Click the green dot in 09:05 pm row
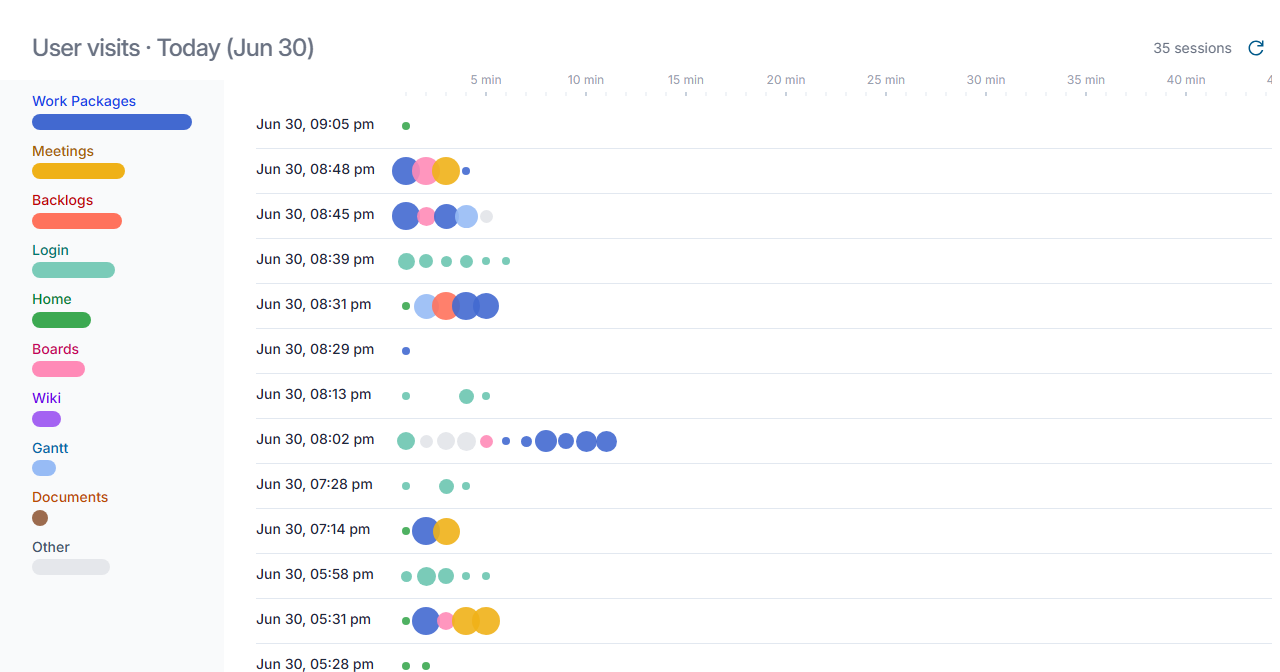 coord(406,126)
